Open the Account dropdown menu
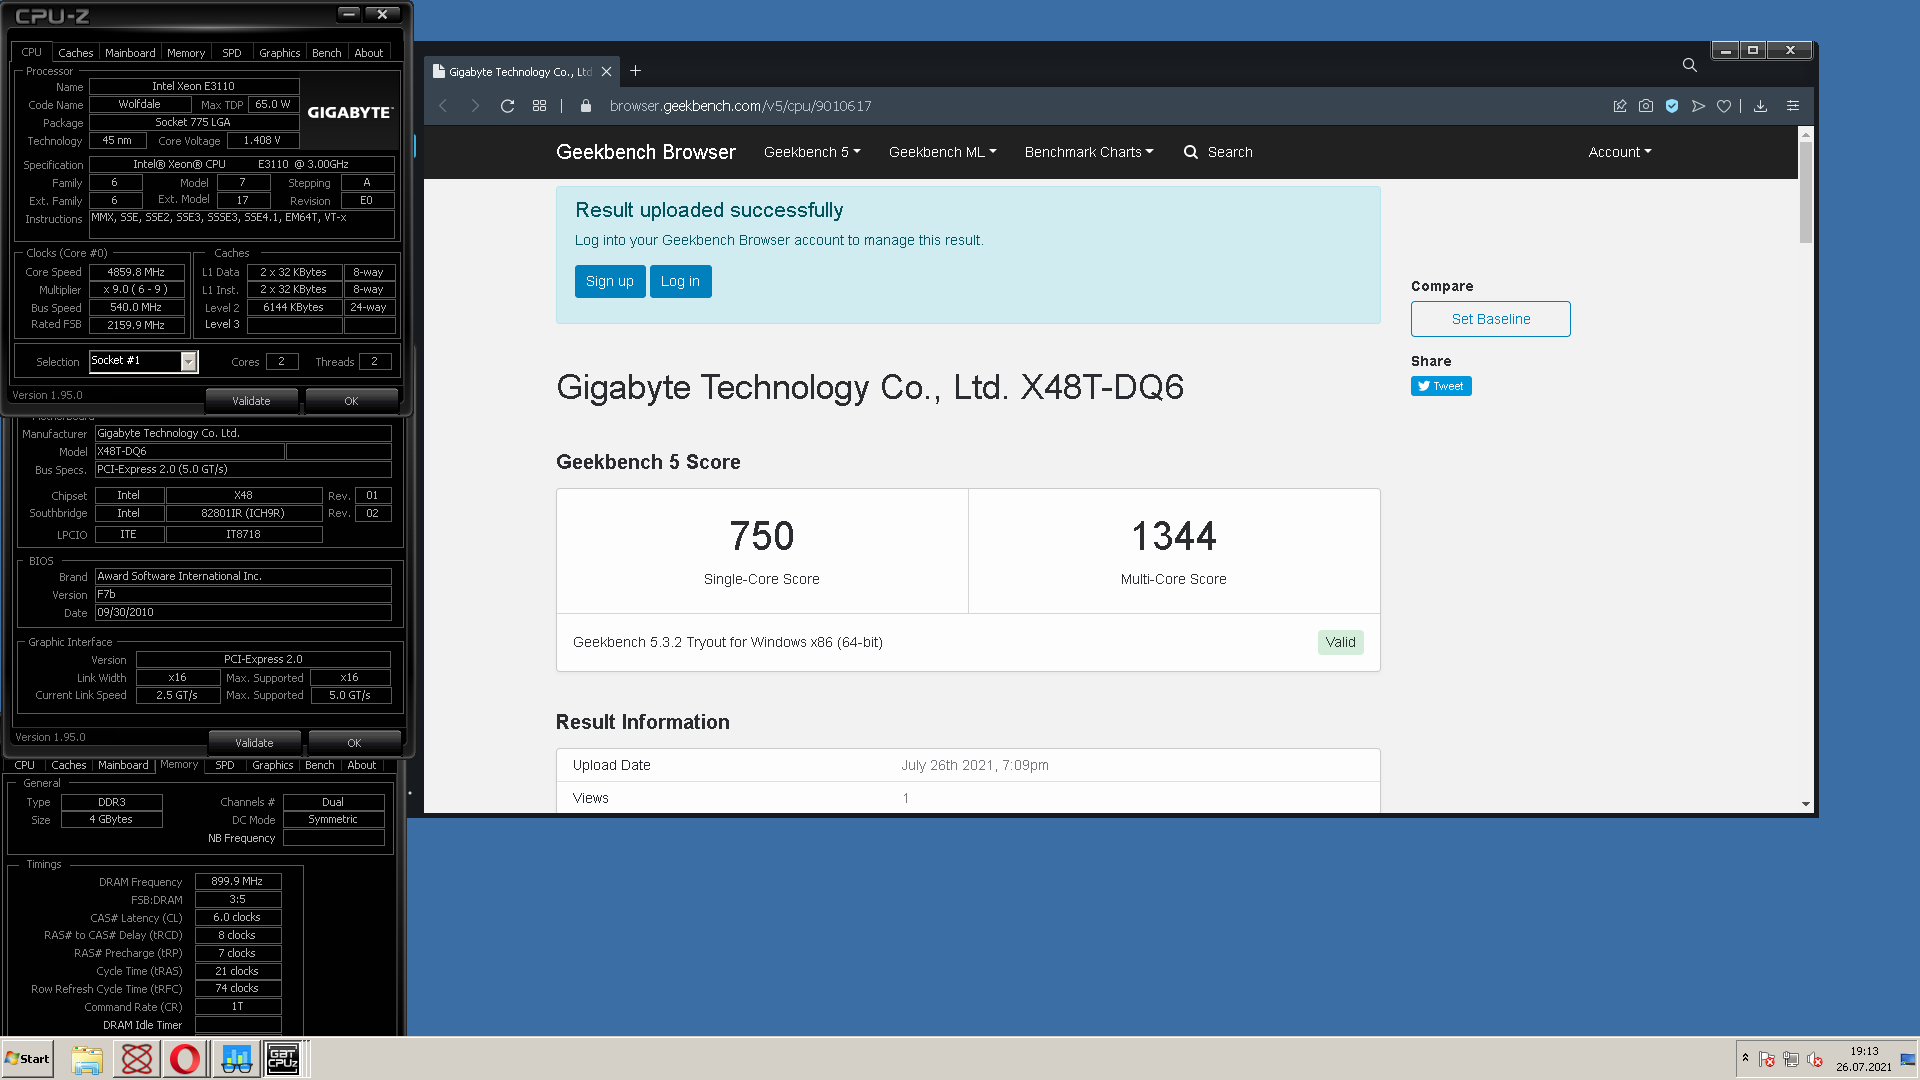 pyautogui.click(x=1620, y=152)
